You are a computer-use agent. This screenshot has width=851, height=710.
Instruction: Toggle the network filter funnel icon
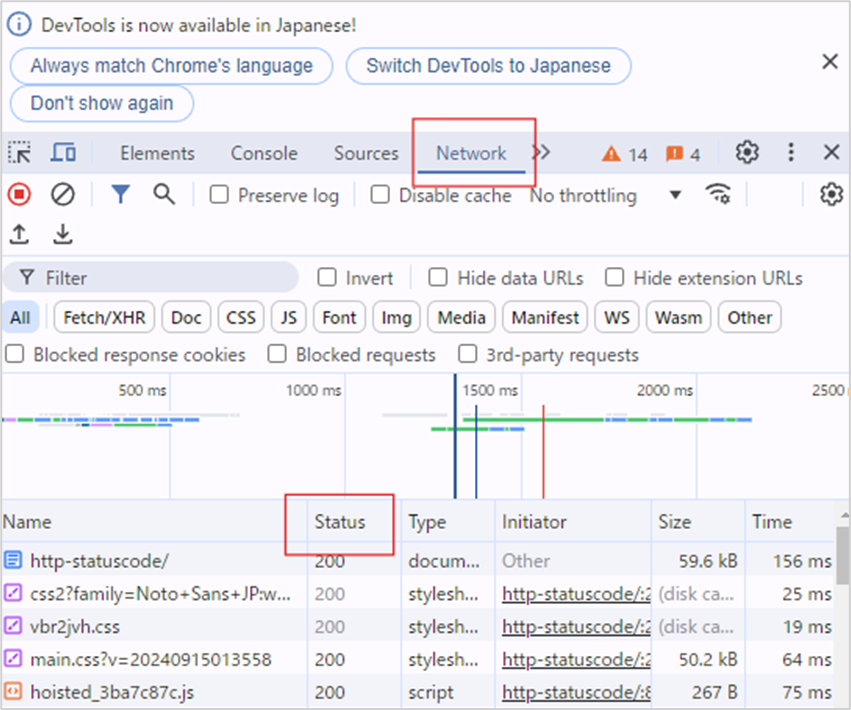pos(120,194)
